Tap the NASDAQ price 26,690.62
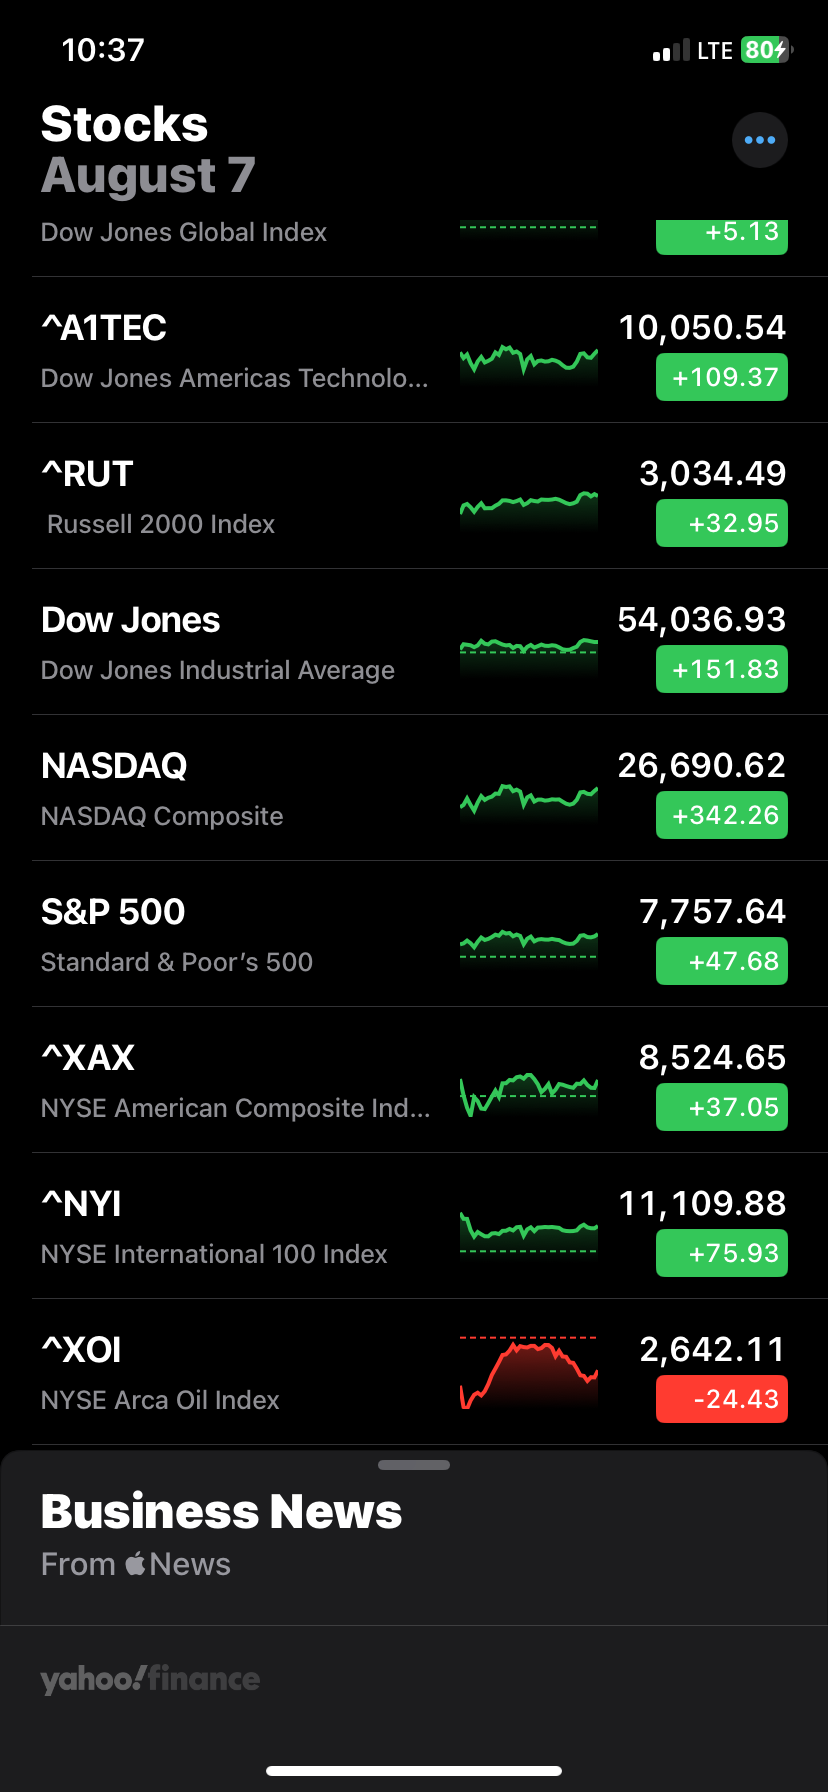Screen dimensions: 828x1792 pyautogui.click(x=702, y=765)
